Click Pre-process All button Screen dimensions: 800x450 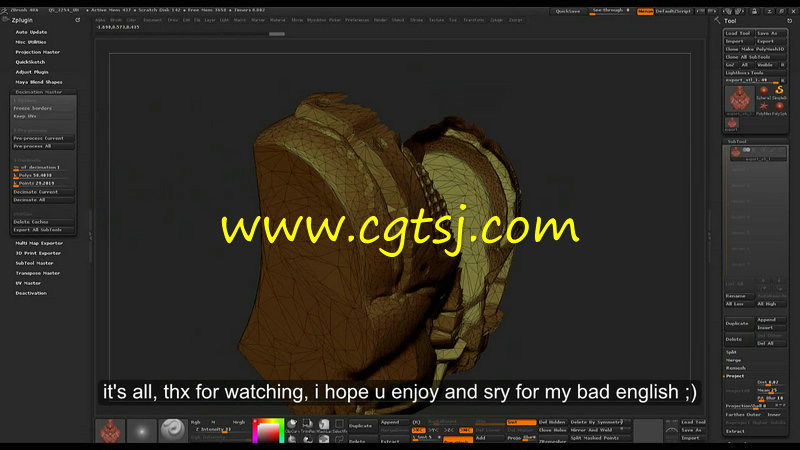click(43, 146)
